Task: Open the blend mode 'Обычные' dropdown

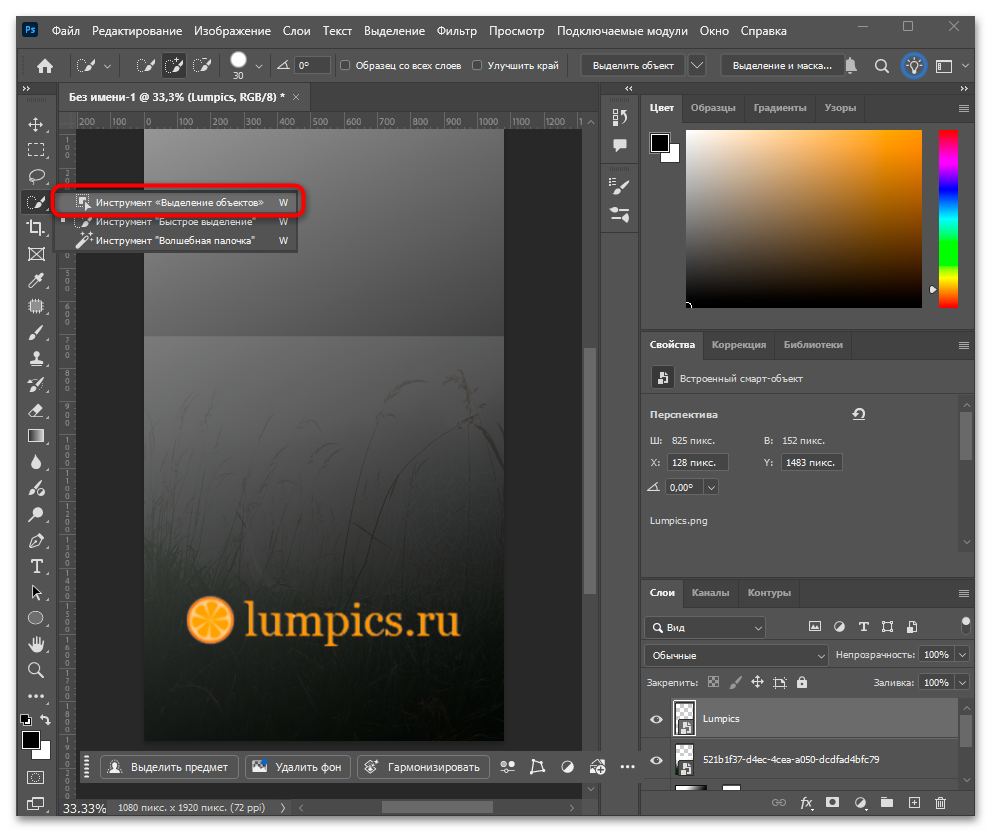Action: (736, 656)
